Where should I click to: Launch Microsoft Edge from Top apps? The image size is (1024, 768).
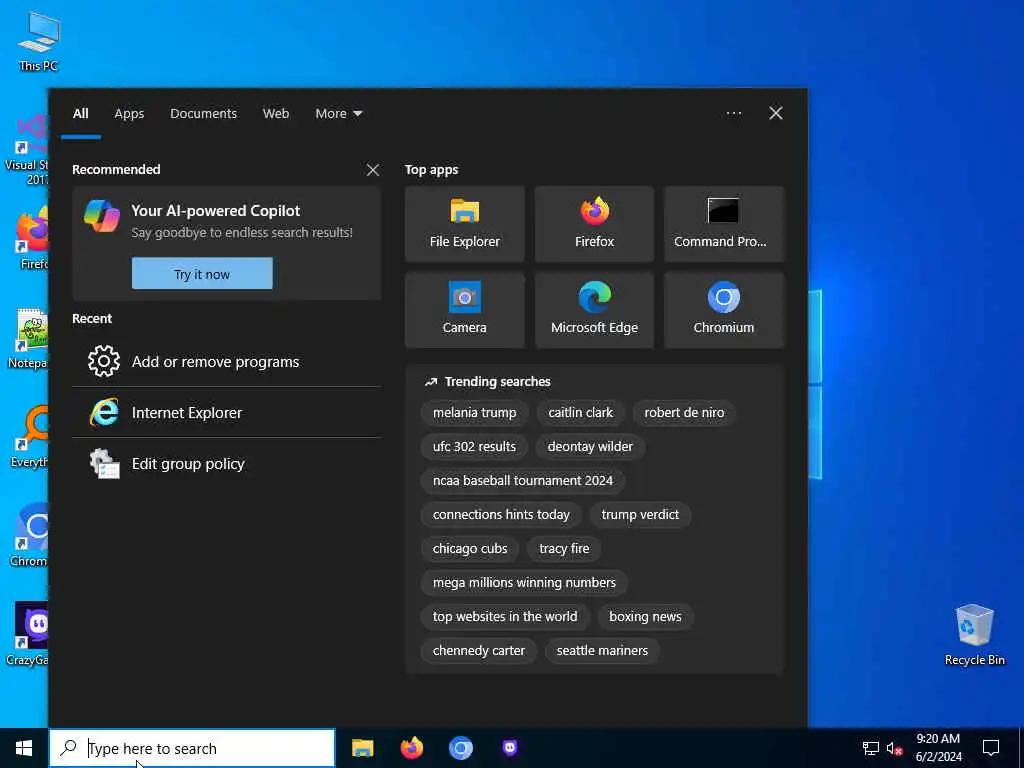tap(594, 310)
